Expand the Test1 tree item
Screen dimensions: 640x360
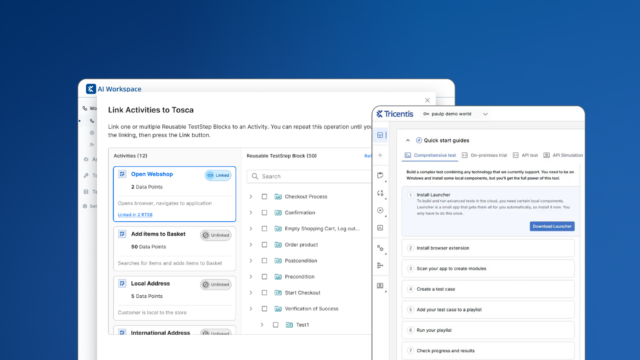[x=262, y=325]
